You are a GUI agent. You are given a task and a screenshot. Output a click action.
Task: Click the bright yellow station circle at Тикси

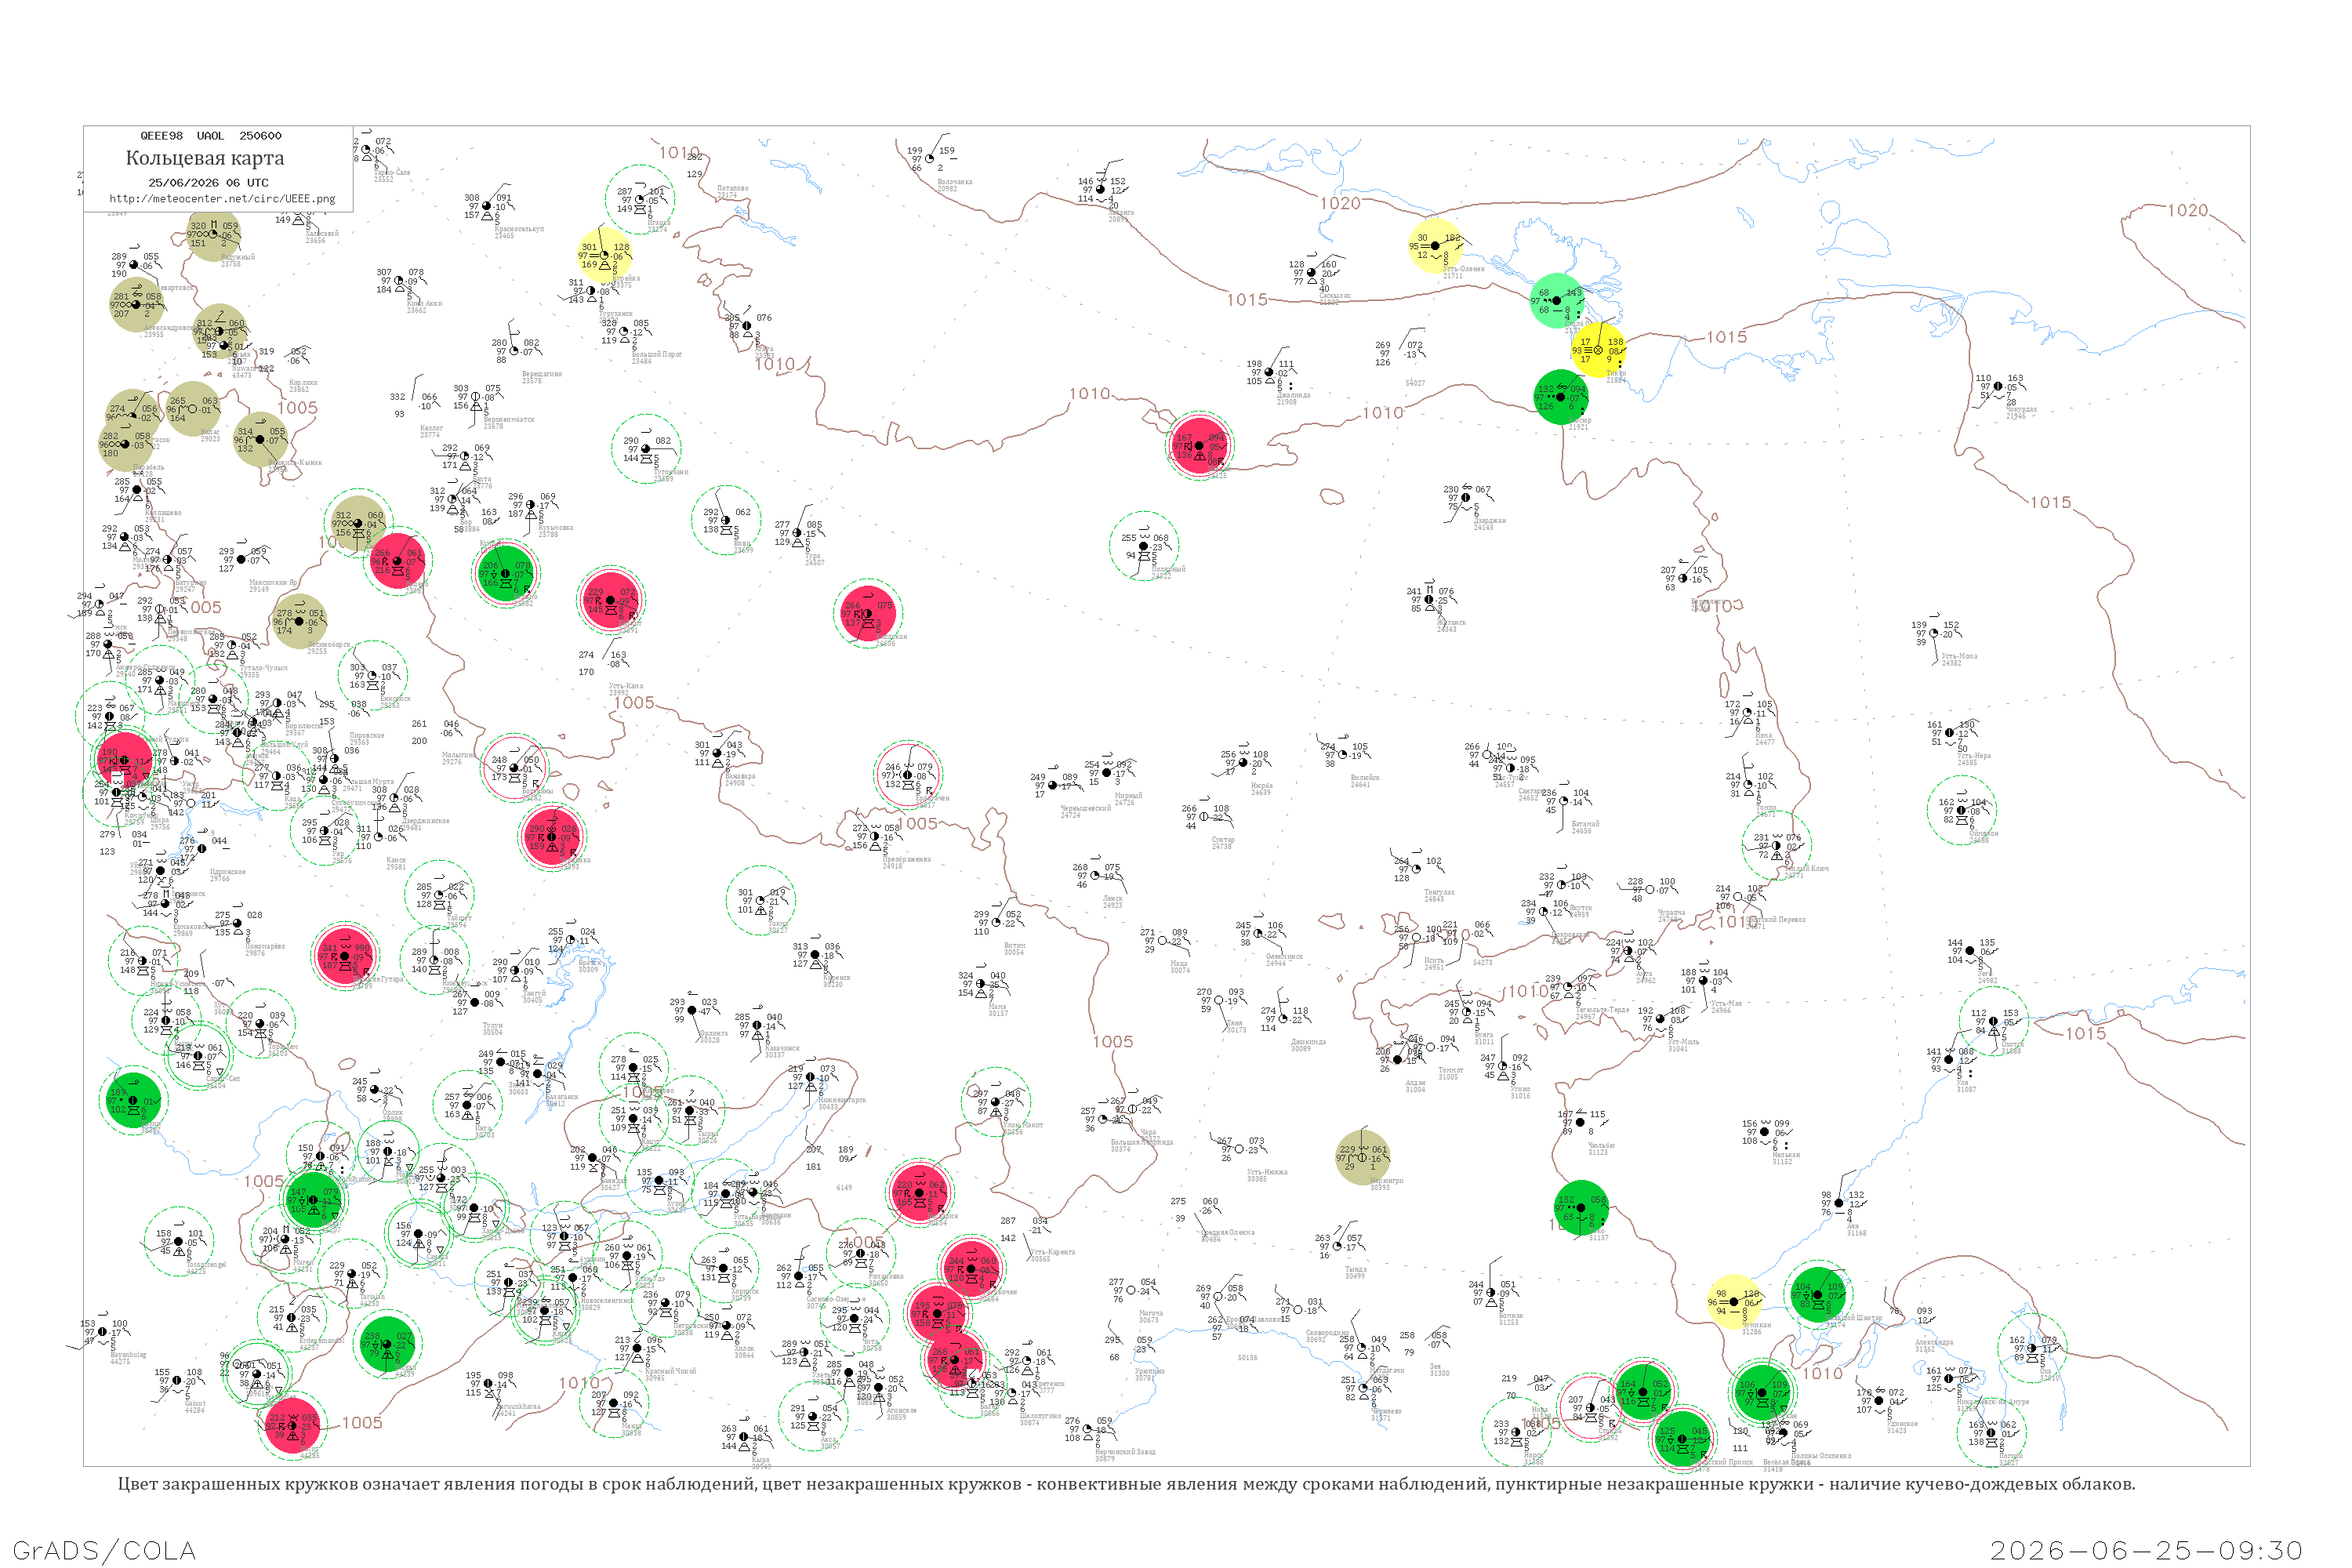[1598, 350]
